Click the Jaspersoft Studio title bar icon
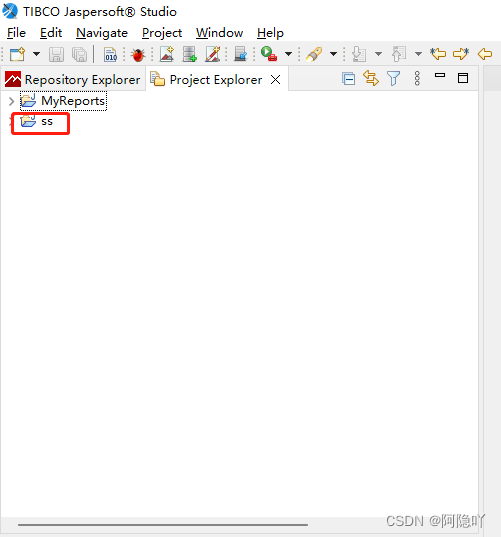The image size is (501, 537). tap(10, 11)
